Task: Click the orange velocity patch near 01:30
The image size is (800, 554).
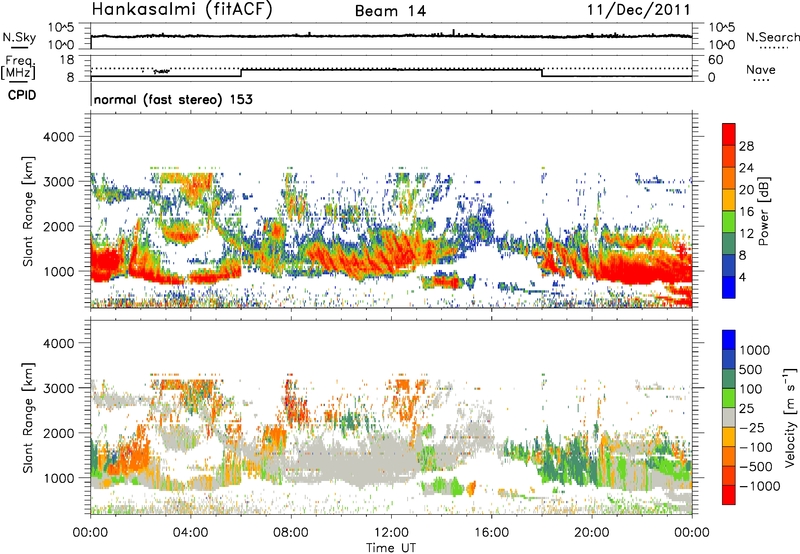Action: point(130,457)
